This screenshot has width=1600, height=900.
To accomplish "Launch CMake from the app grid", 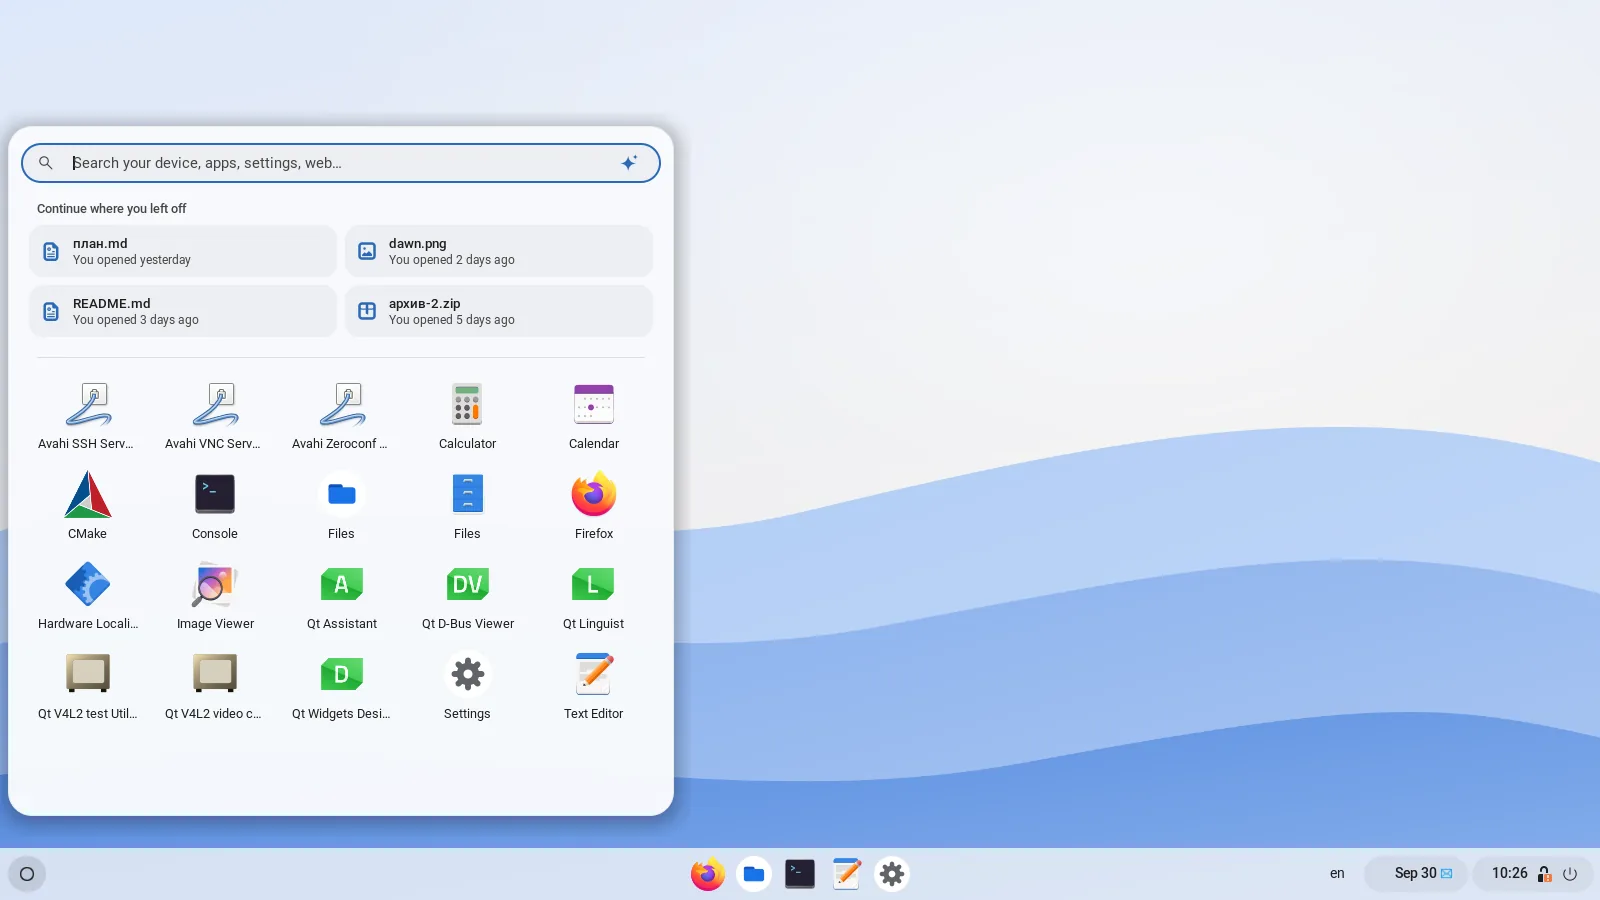I will (x=88, y=506).
